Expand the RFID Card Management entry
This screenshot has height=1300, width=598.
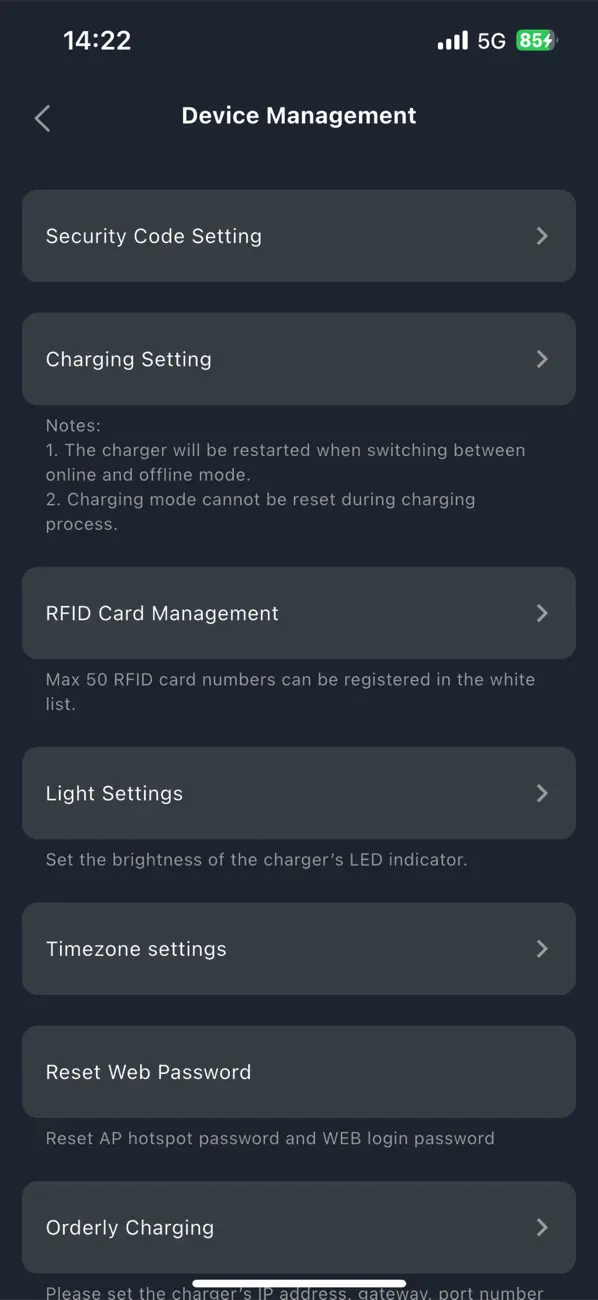[x=299, y=613]
